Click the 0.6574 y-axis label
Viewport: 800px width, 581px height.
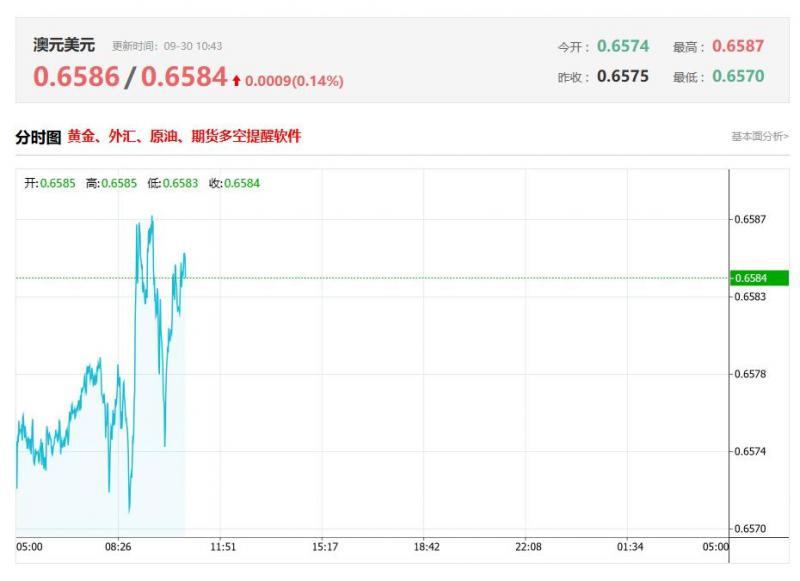coord(750,451)
